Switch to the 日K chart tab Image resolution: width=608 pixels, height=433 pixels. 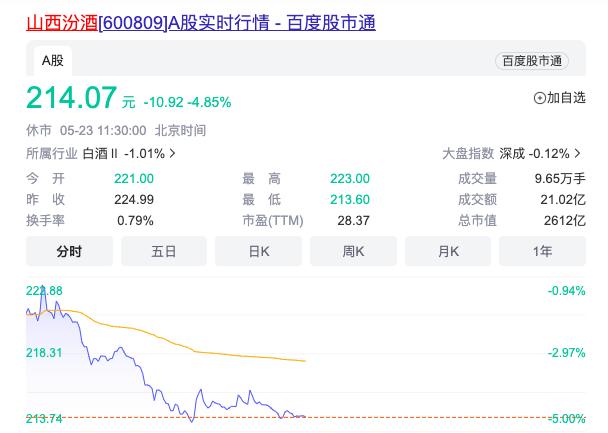(259, 251)
